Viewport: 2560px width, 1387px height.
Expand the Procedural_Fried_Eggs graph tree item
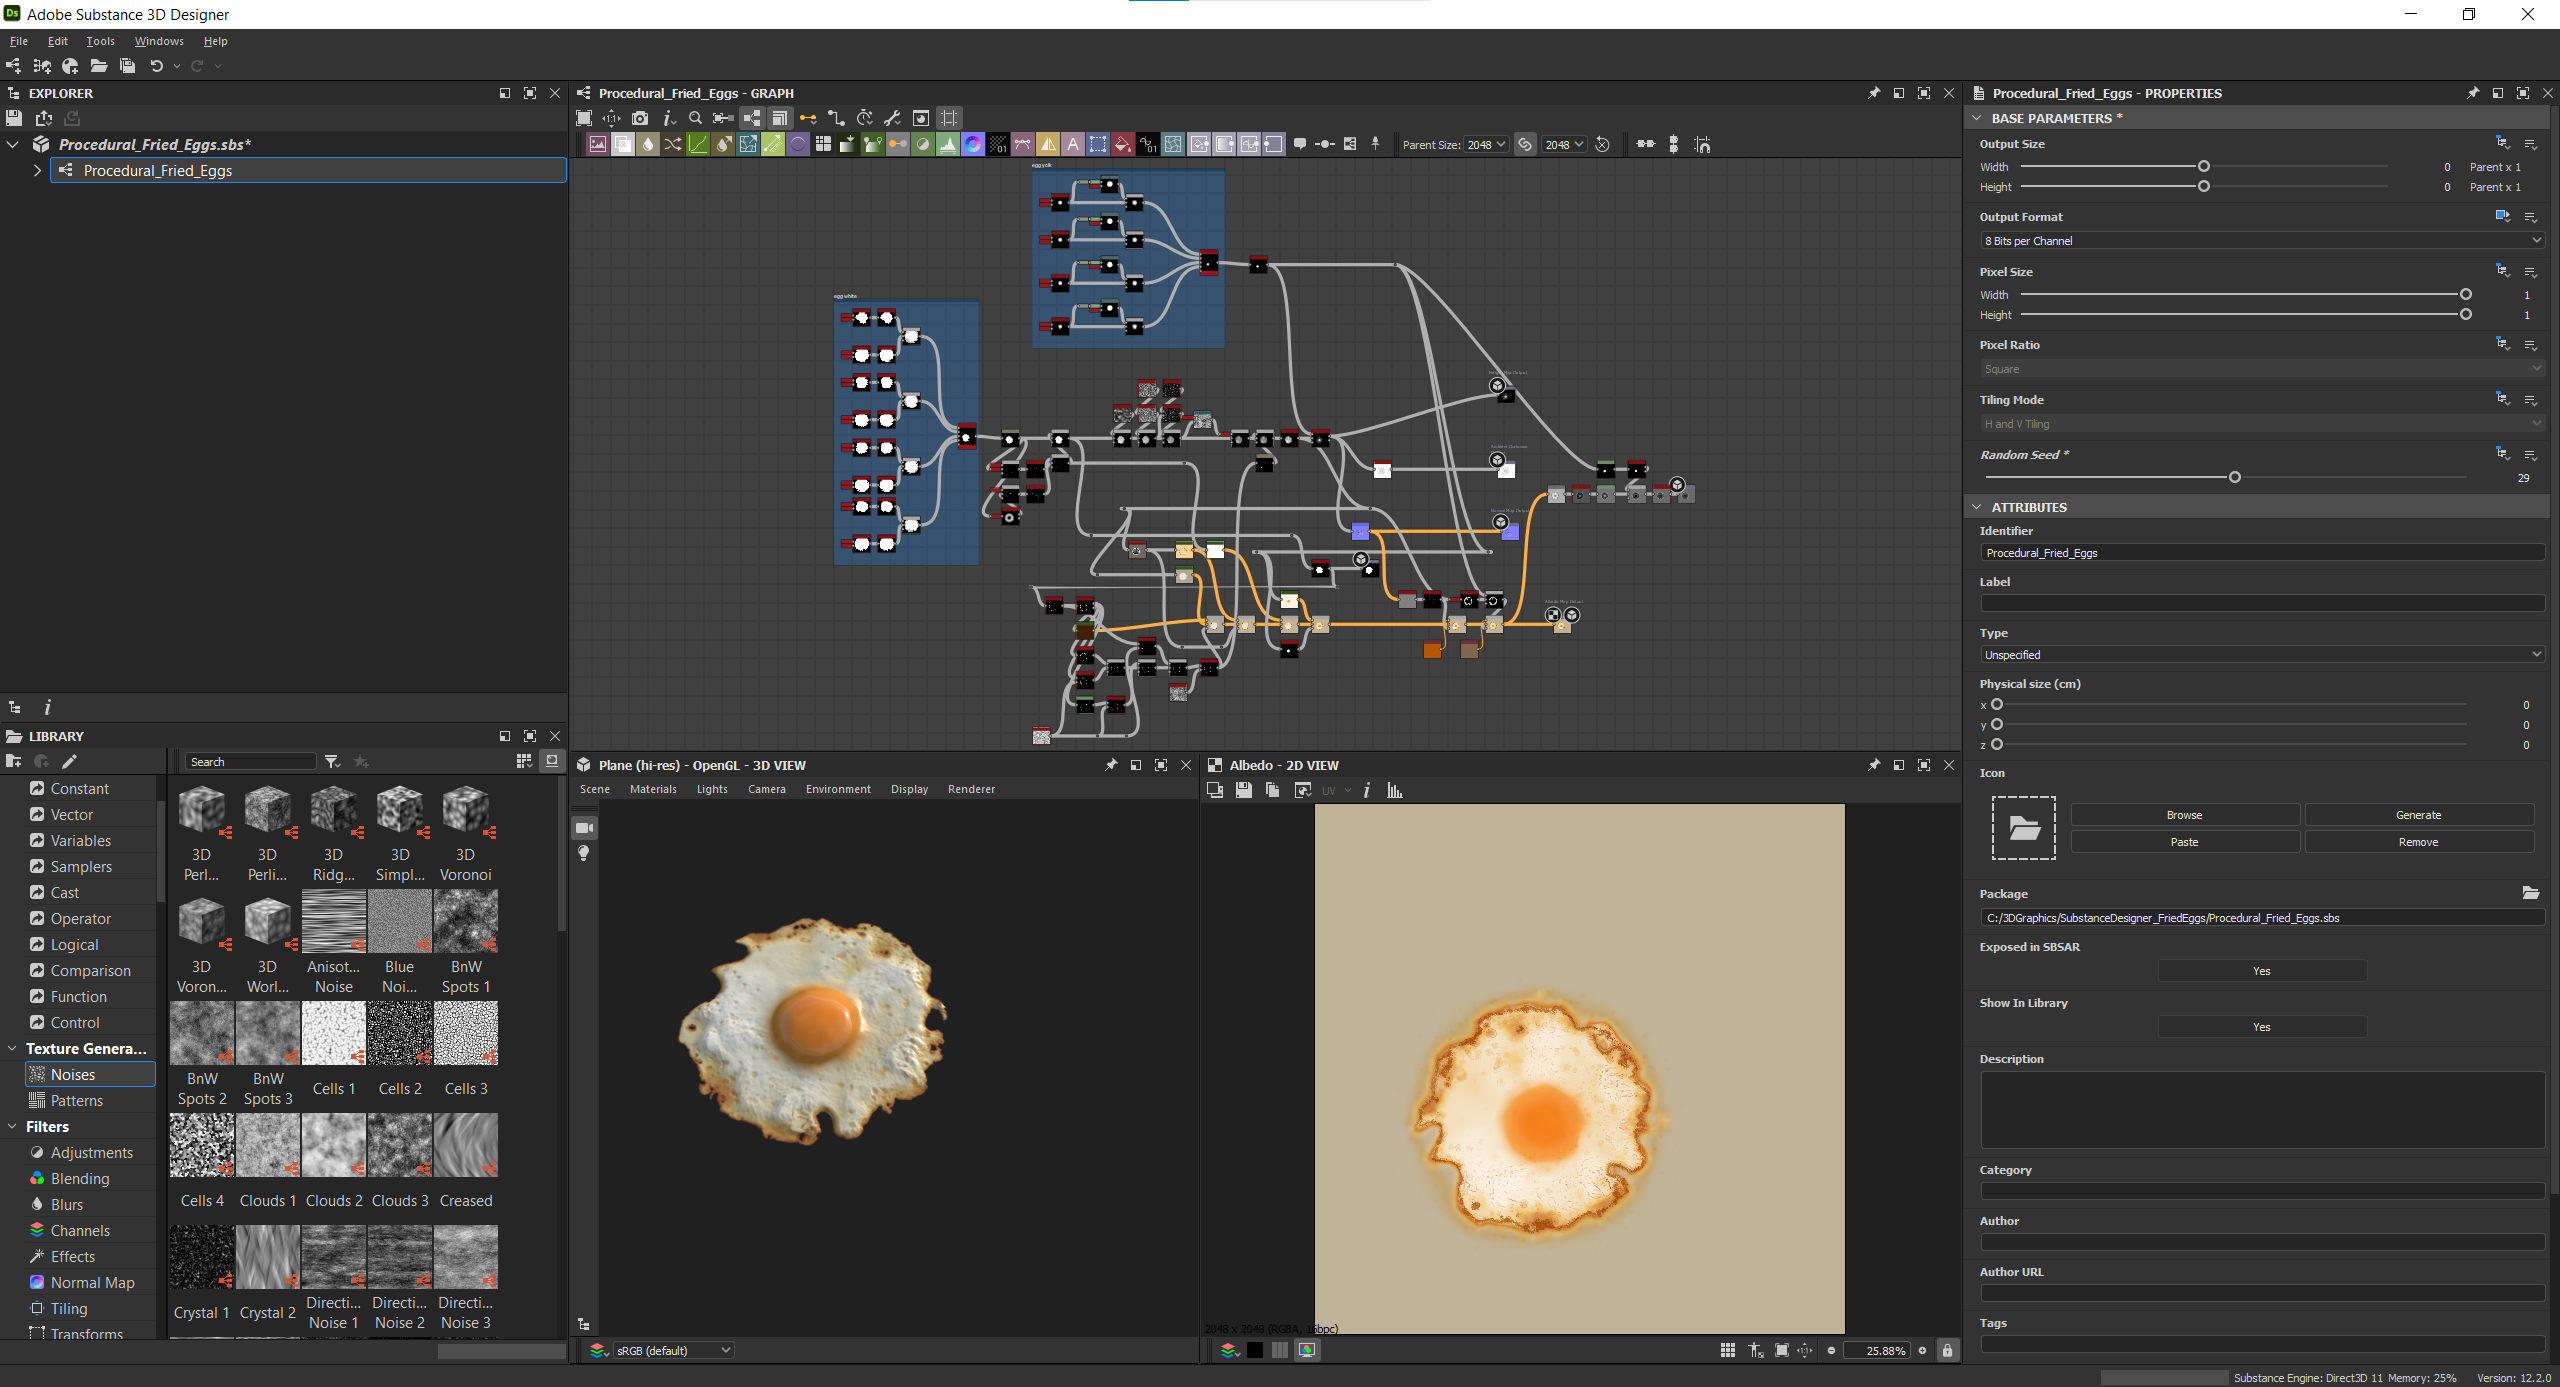38,171
